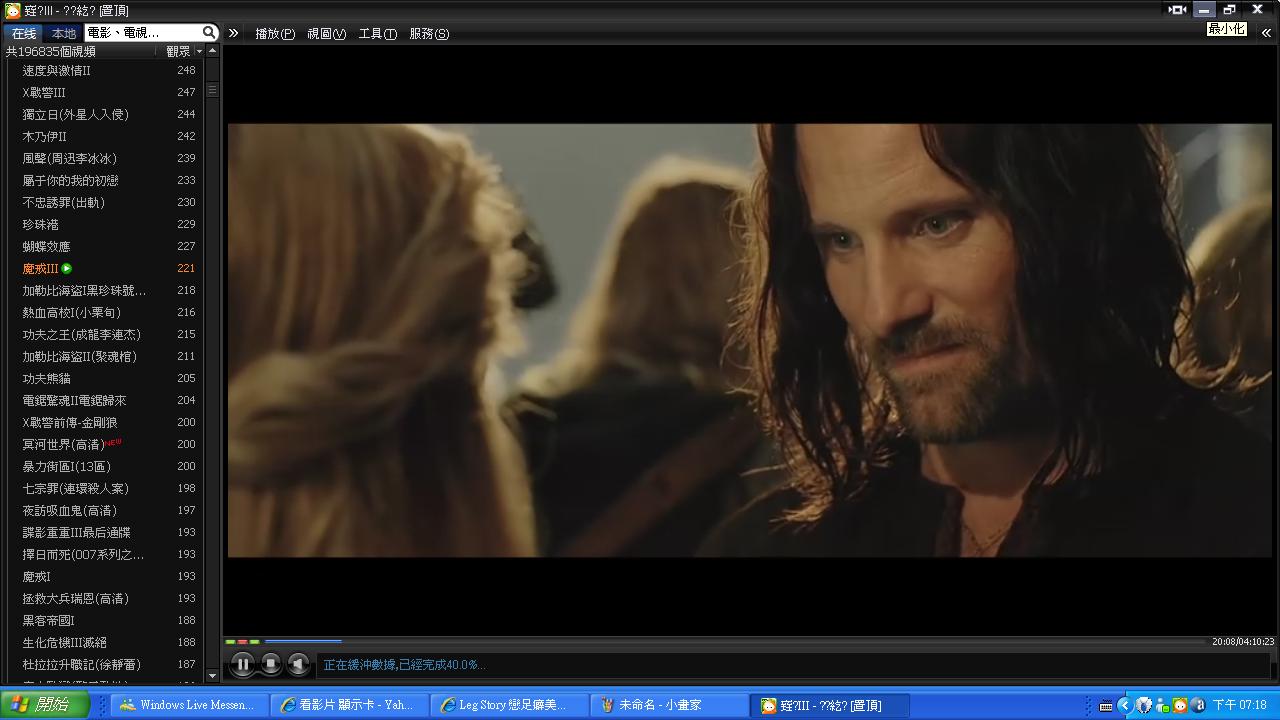Select 速度與激情II in the list

tap(57, 71)
